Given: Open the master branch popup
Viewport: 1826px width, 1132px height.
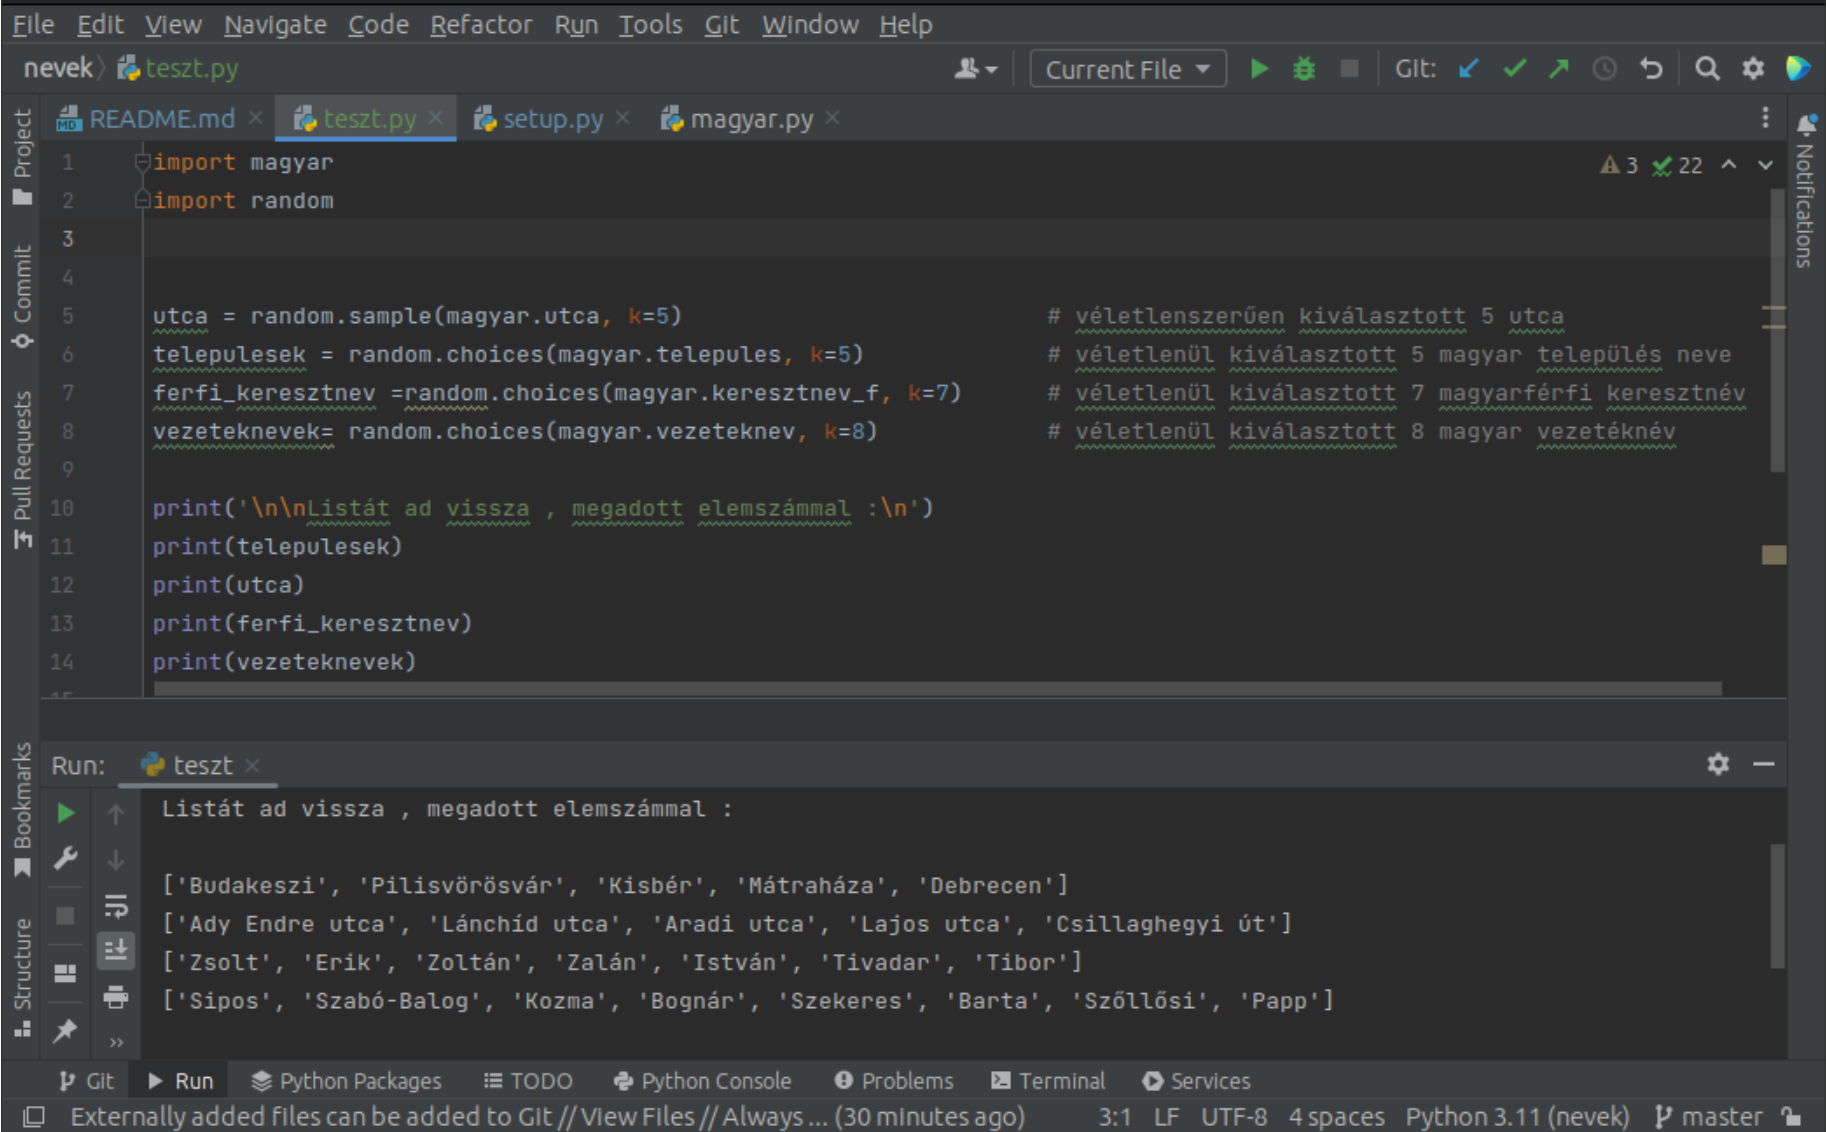Looking at the screenshot, I should pos(1722,1116).
